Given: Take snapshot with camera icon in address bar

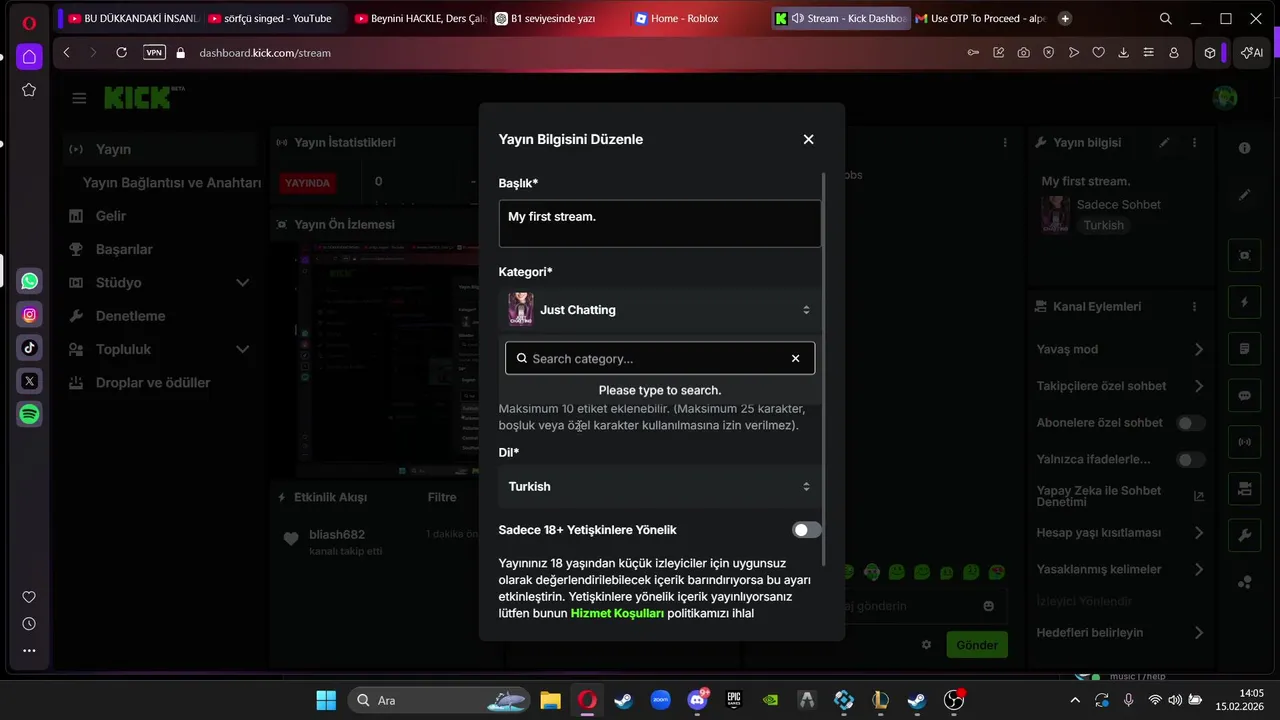Looking at the screenshot, I should tap(1023, 52).
